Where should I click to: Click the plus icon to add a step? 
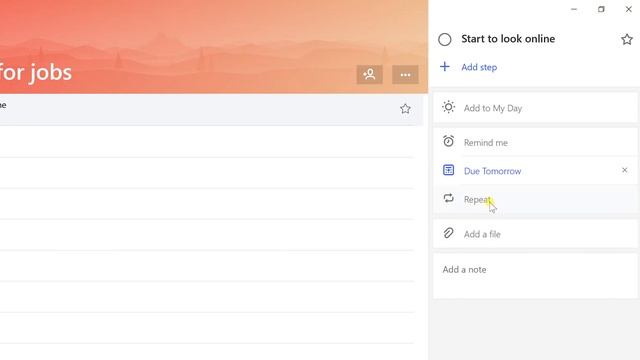point(444,67)
